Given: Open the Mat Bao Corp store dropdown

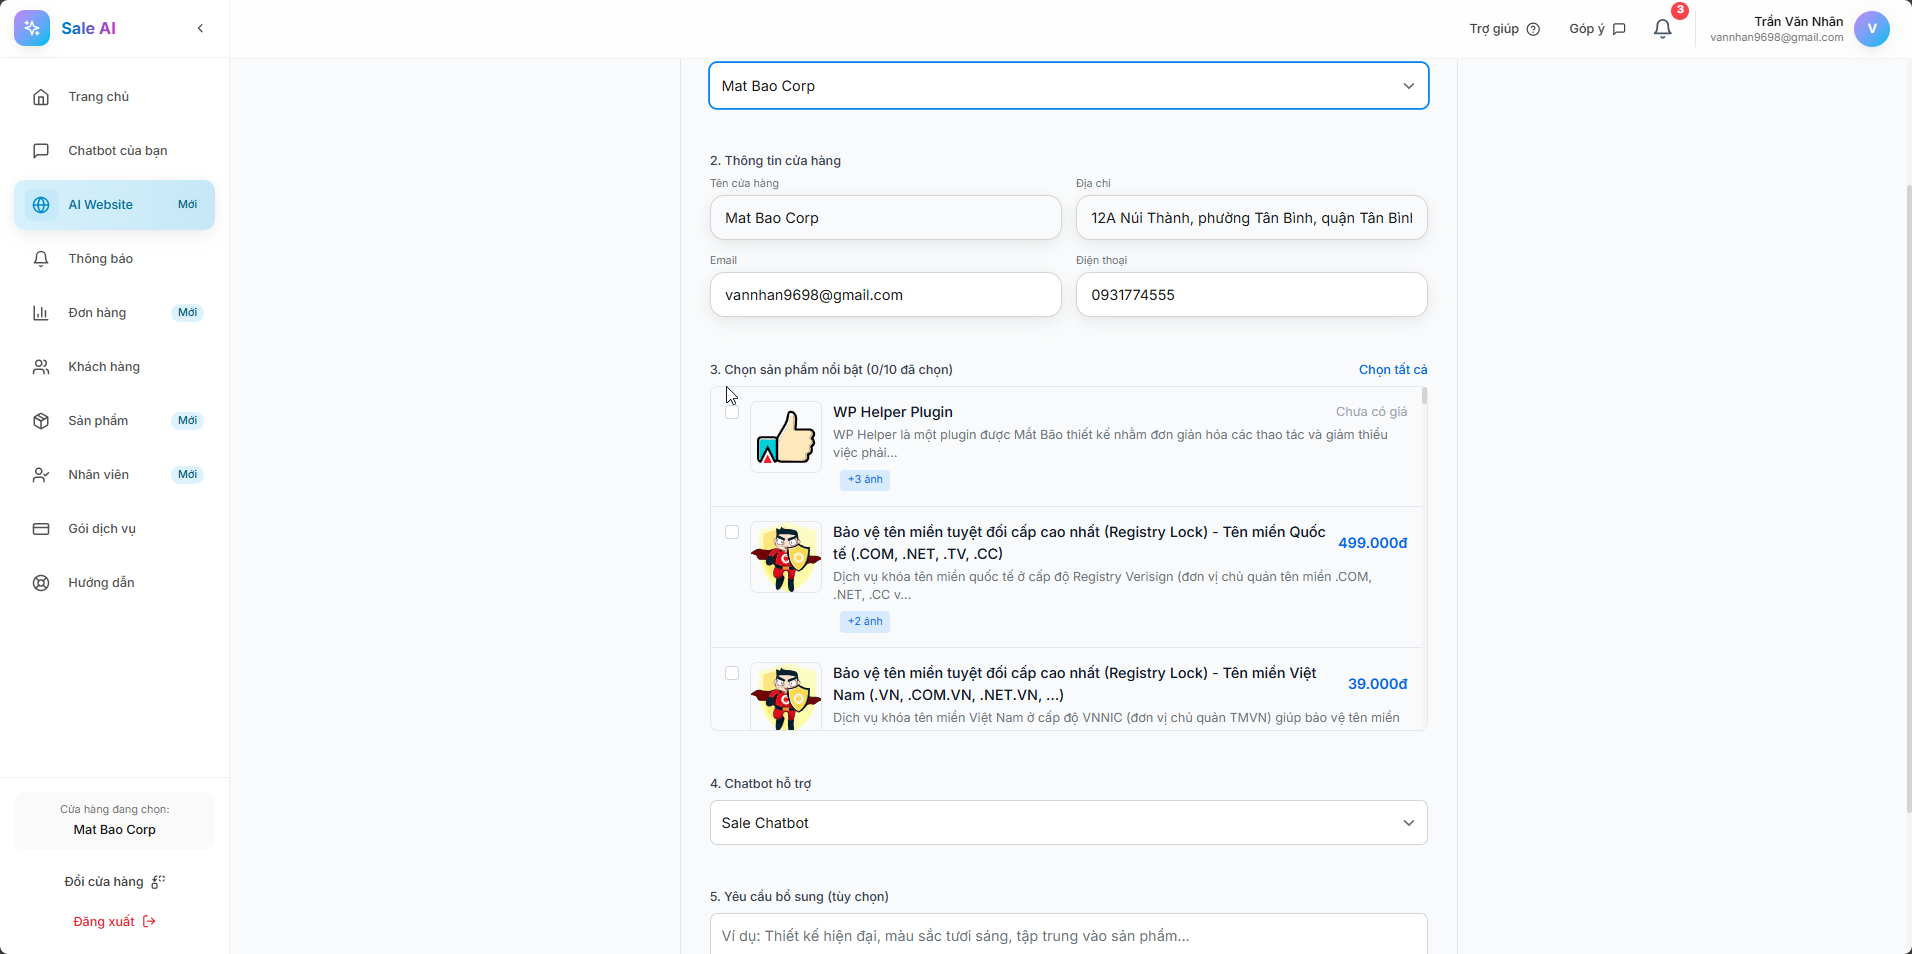Looking at the screenshot, I should [1068, 86].
